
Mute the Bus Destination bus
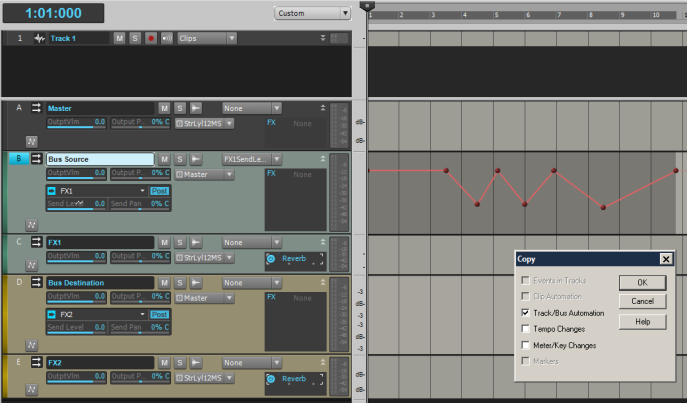[165, 283]
